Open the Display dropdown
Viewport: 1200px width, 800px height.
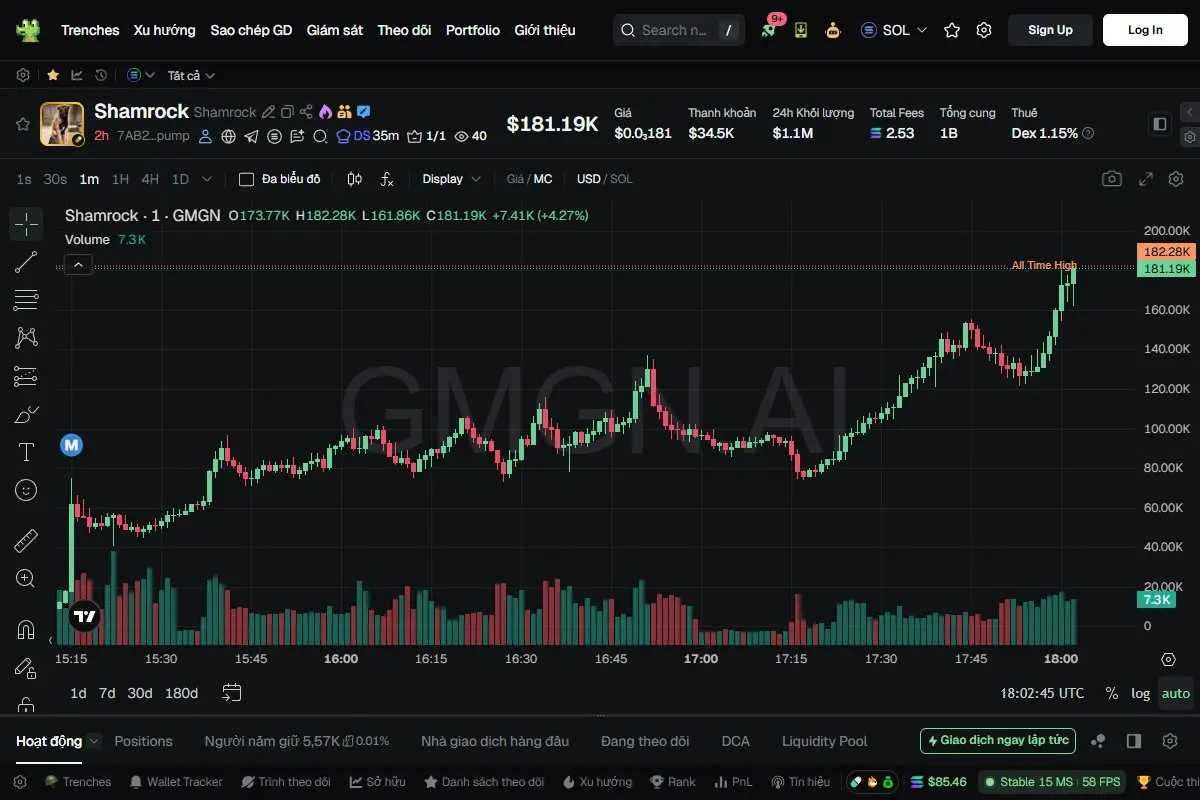[x=451, y=179]
